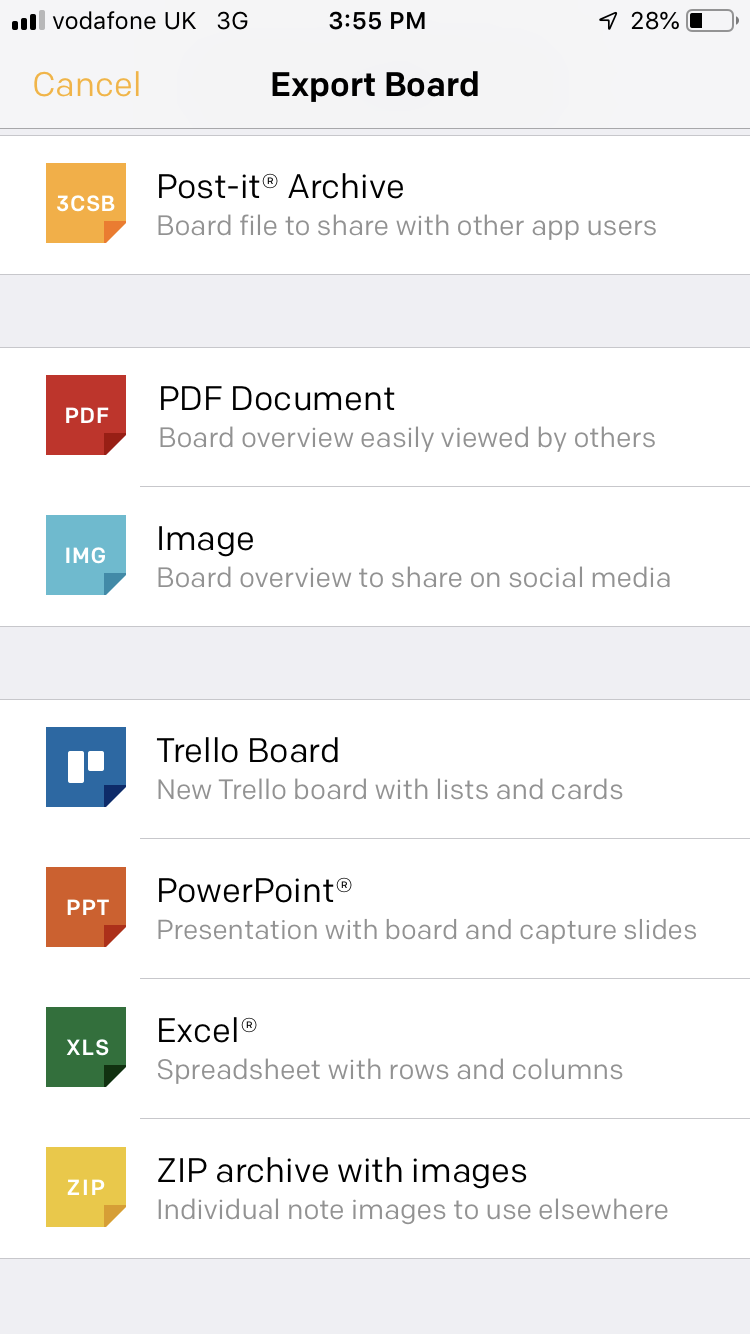
Task: Tap the 3:55 PM clock
Action: coord(377,21)
